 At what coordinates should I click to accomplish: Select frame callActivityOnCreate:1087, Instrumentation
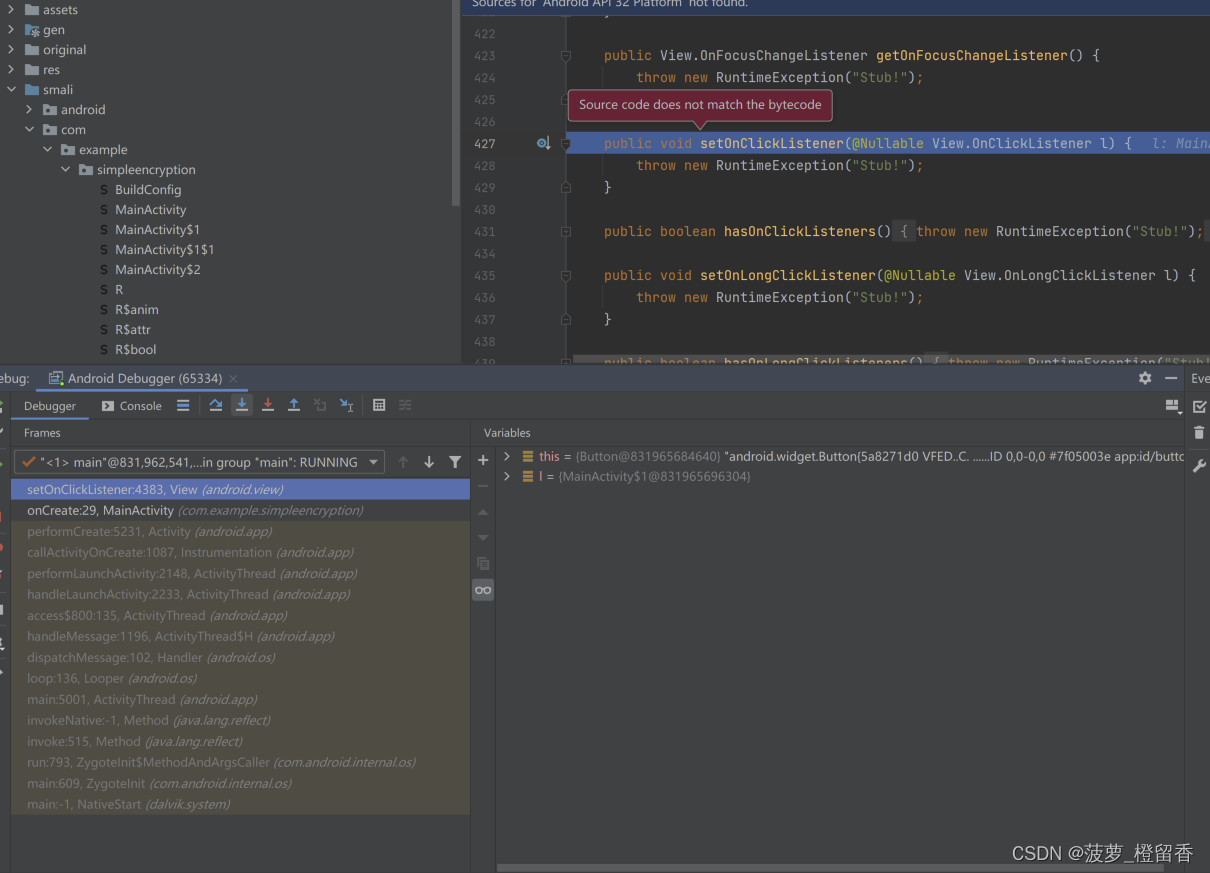(240, 552)
